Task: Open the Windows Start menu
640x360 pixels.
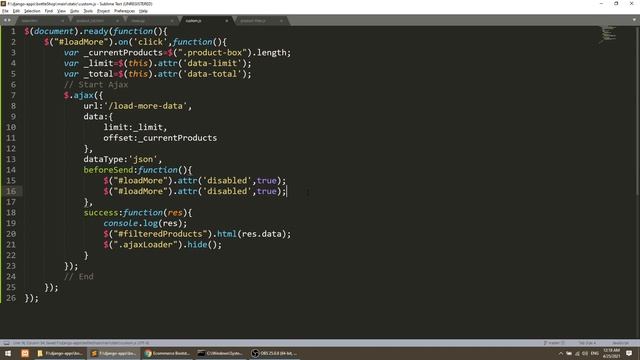Action: click(8, 353)
